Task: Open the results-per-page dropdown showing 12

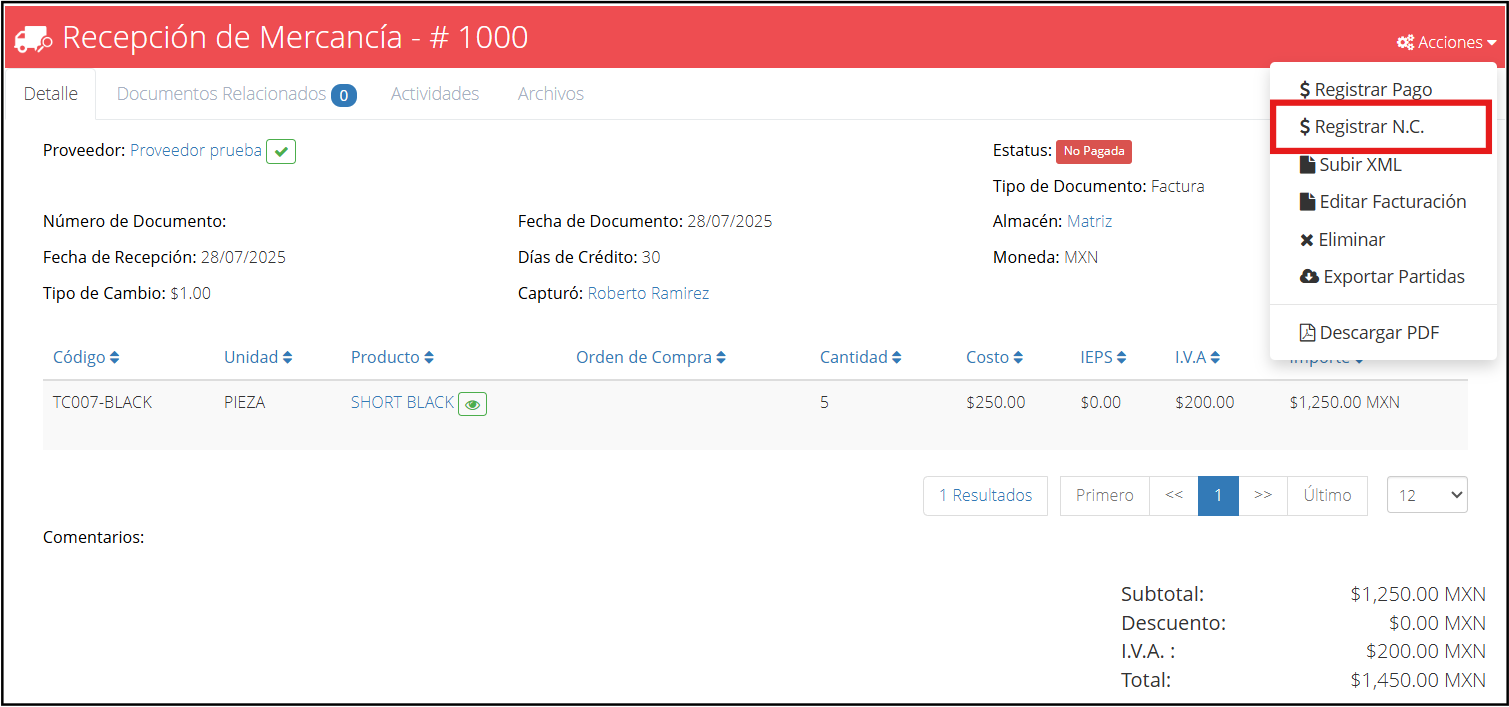Action: 1427,495
